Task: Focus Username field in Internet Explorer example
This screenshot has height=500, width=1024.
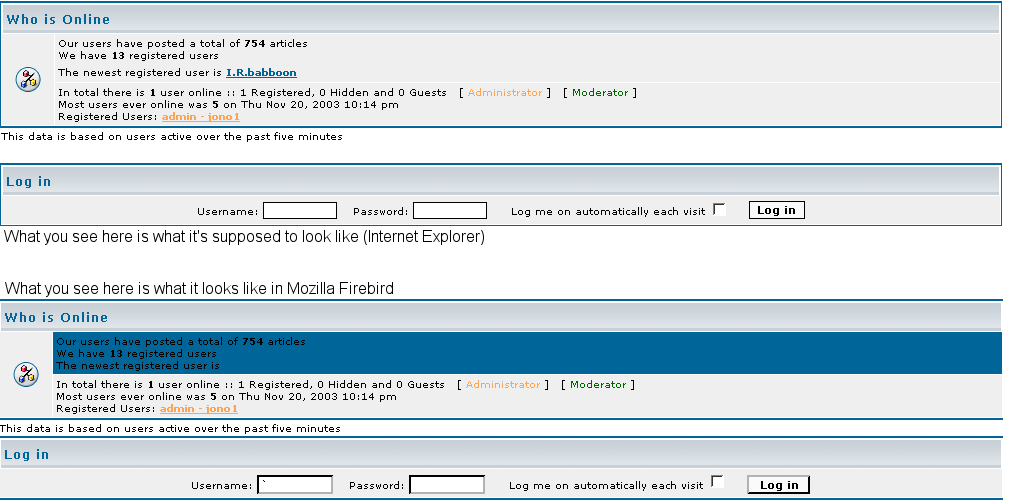Action: [x=300, y=211]
